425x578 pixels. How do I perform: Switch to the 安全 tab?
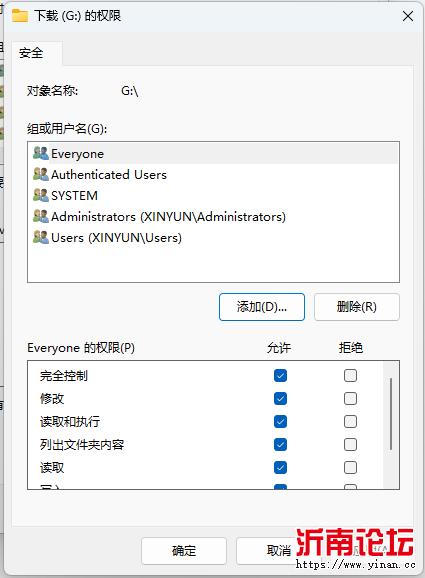(x=31, y=53)
